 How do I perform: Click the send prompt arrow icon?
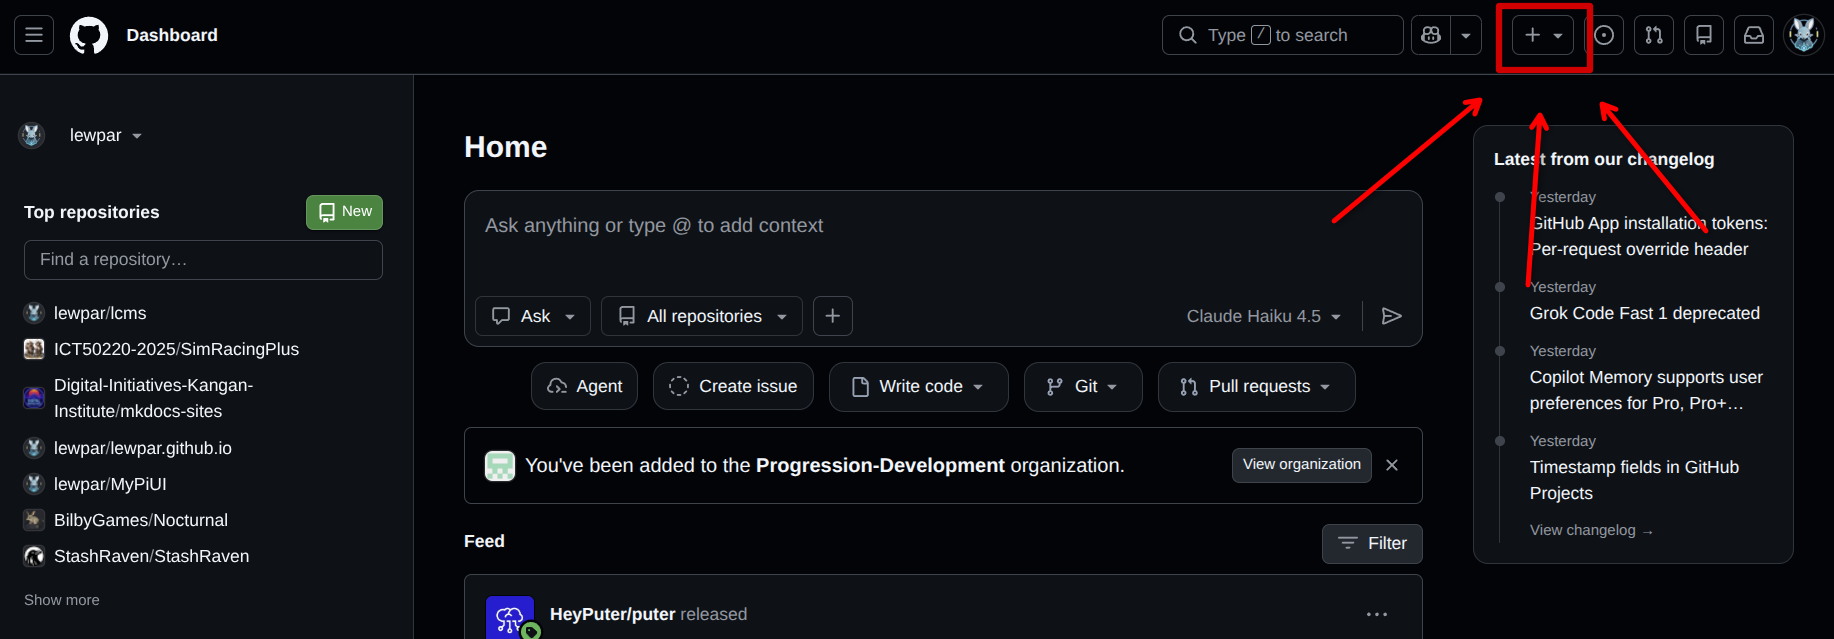click(x=1391, y=316)
